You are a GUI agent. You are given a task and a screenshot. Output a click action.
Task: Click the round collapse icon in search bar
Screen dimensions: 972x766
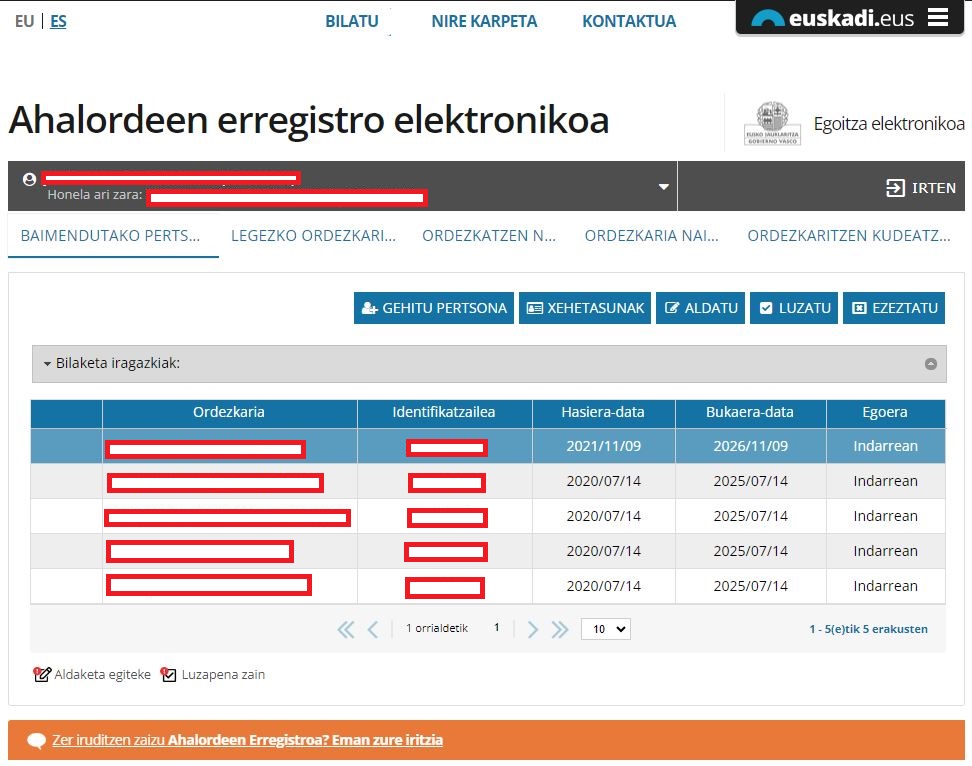tap(930, 364)
